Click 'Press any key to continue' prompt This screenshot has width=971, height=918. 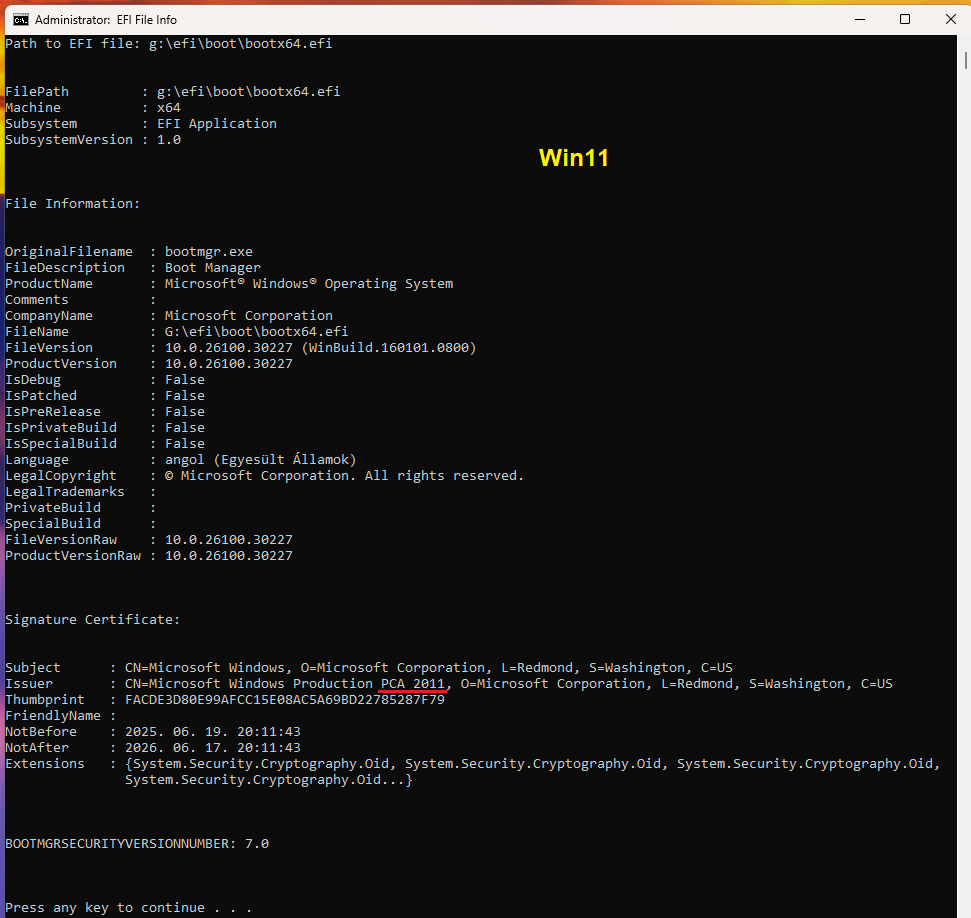point(128,908)
